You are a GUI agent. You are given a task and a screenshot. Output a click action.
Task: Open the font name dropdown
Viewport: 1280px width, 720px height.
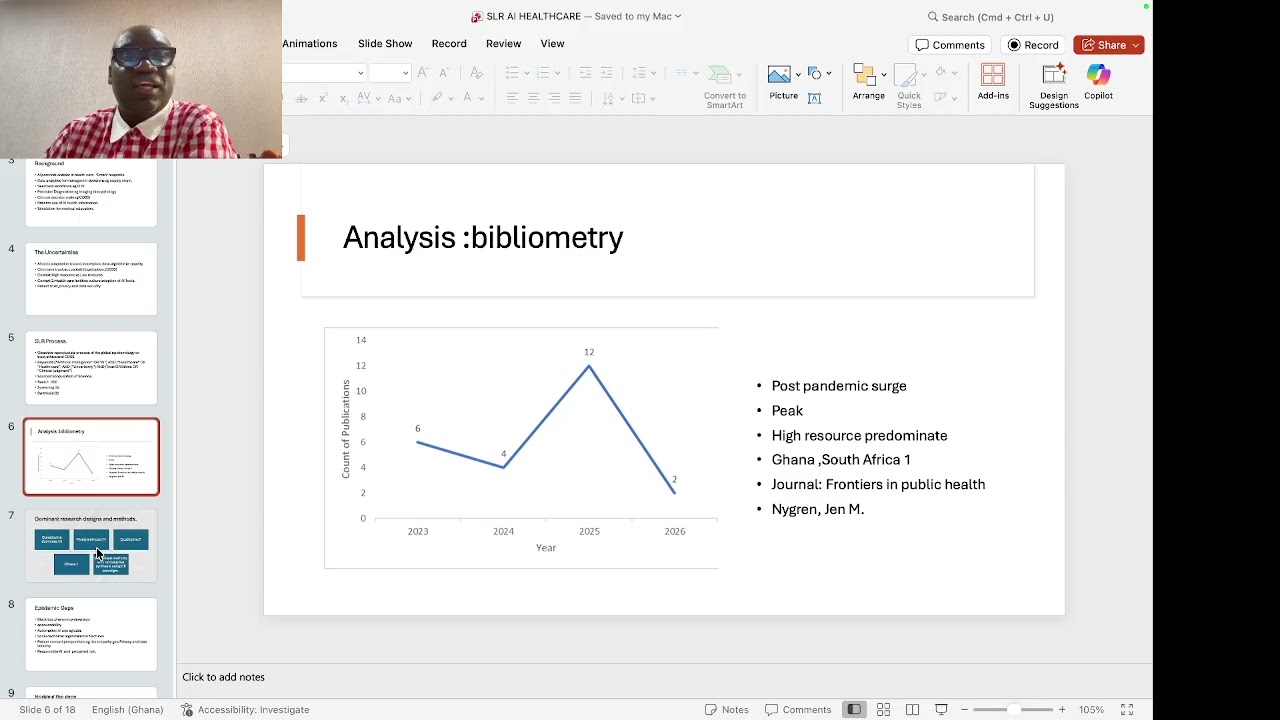360,73
